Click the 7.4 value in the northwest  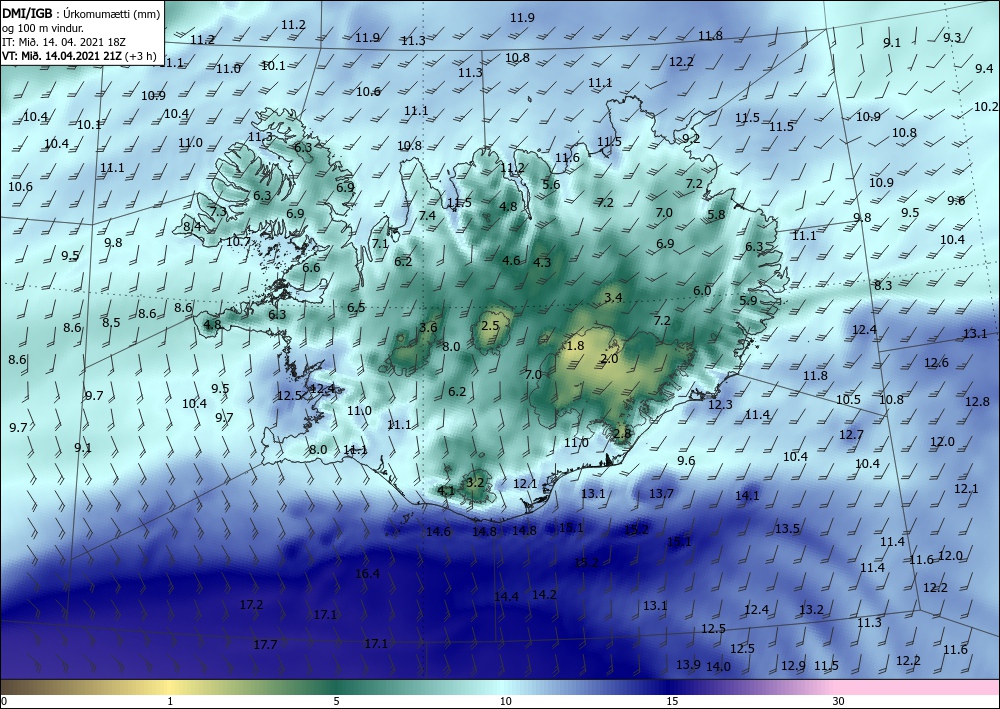(x=427, y=216)
